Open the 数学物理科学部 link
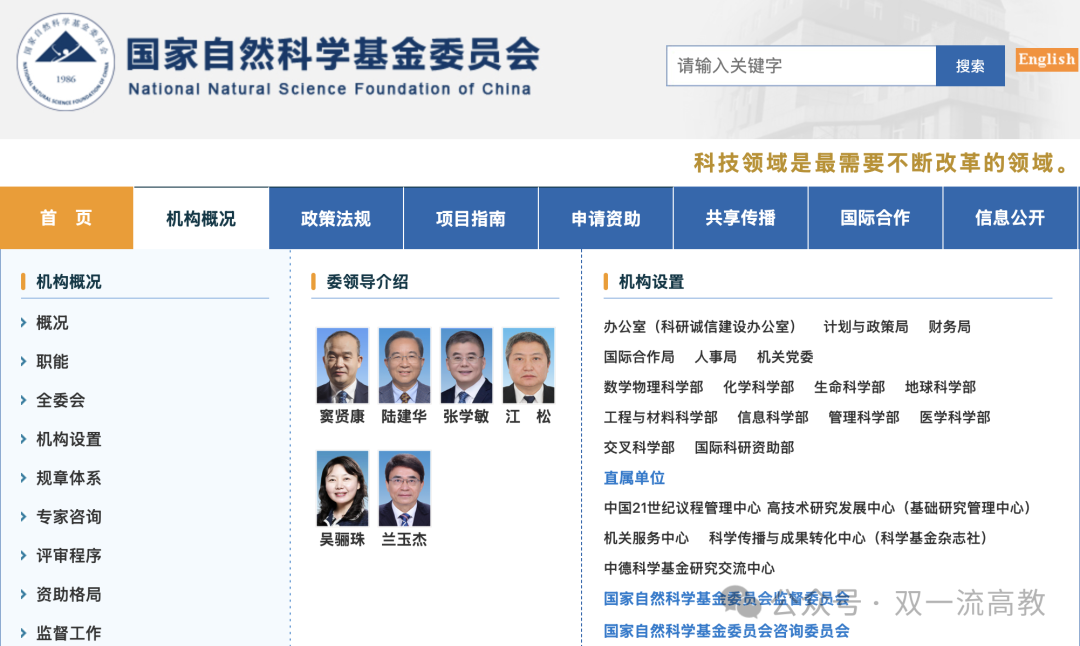 pos(654,387)
